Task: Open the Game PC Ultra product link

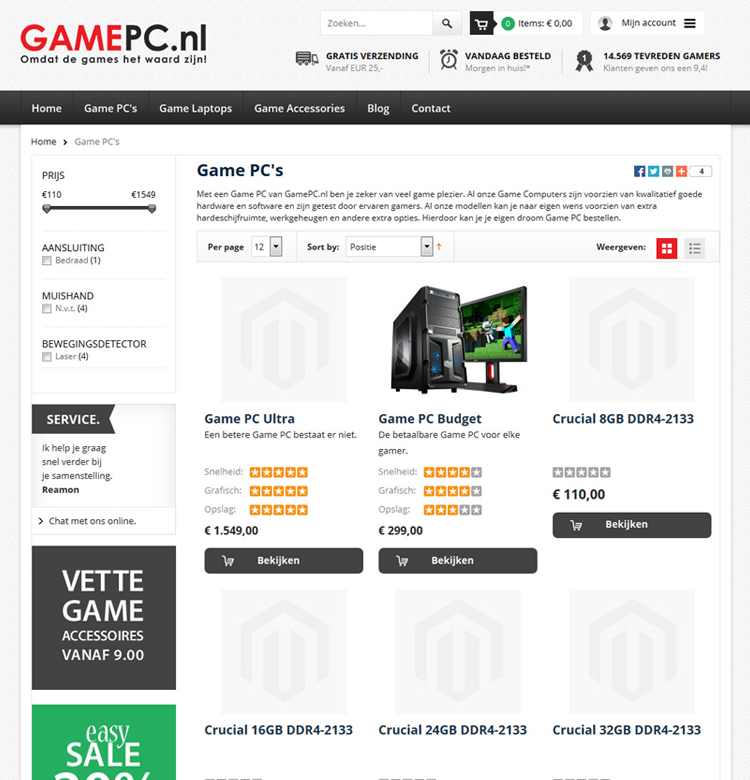Action: (x=250, y=419)
